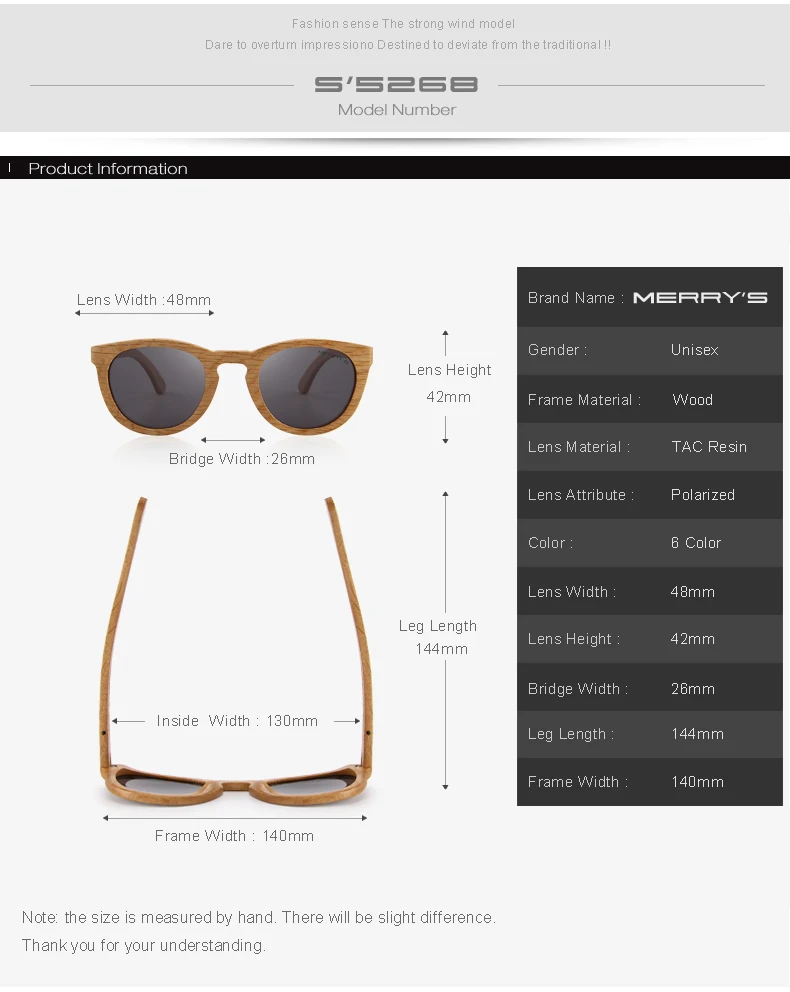Click the S'5268 model number logo
Viewport: 790px width, 992px height.
click(396, 84)
